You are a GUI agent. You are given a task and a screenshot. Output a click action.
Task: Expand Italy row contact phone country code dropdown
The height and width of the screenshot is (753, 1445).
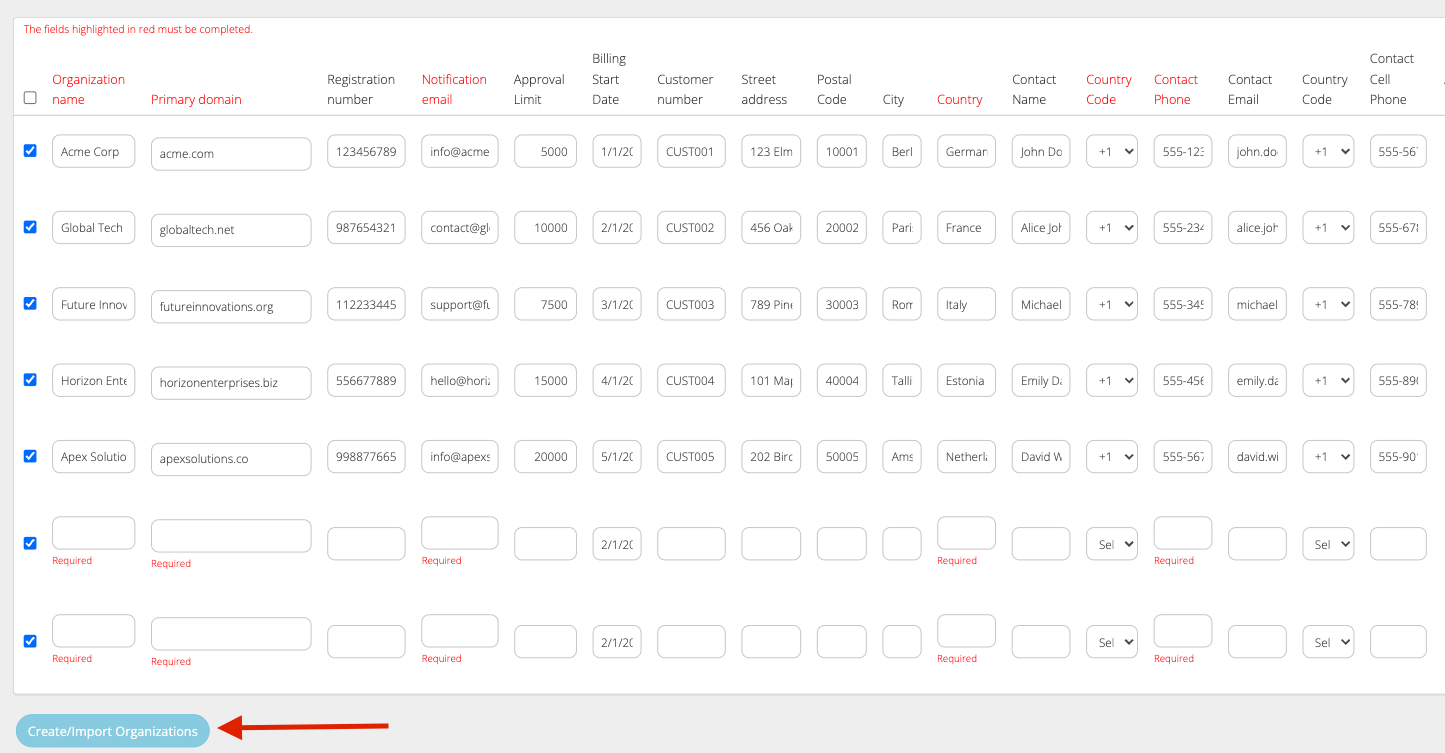coord(1111,304)
